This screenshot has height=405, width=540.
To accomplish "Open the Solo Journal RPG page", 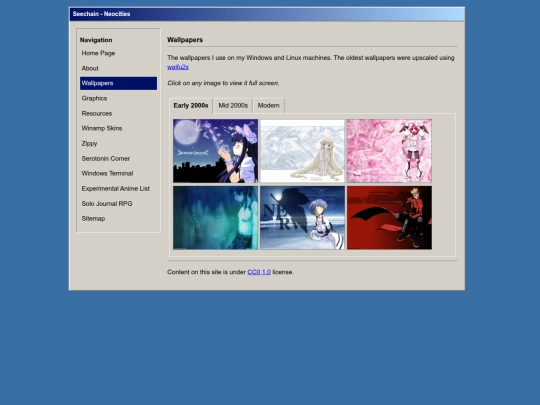I will 118,204.
